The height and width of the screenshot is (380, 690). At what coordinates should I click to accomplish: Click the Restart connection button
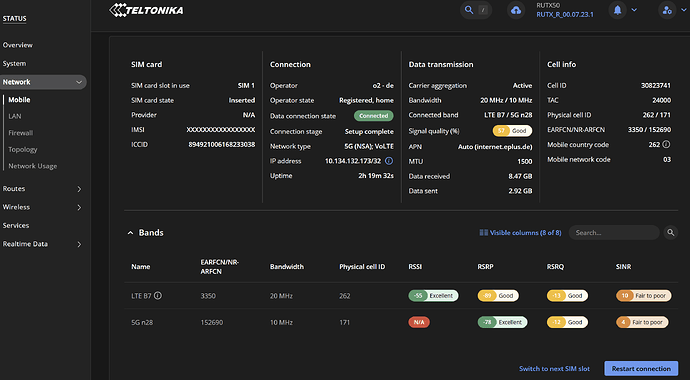(641, 369)
